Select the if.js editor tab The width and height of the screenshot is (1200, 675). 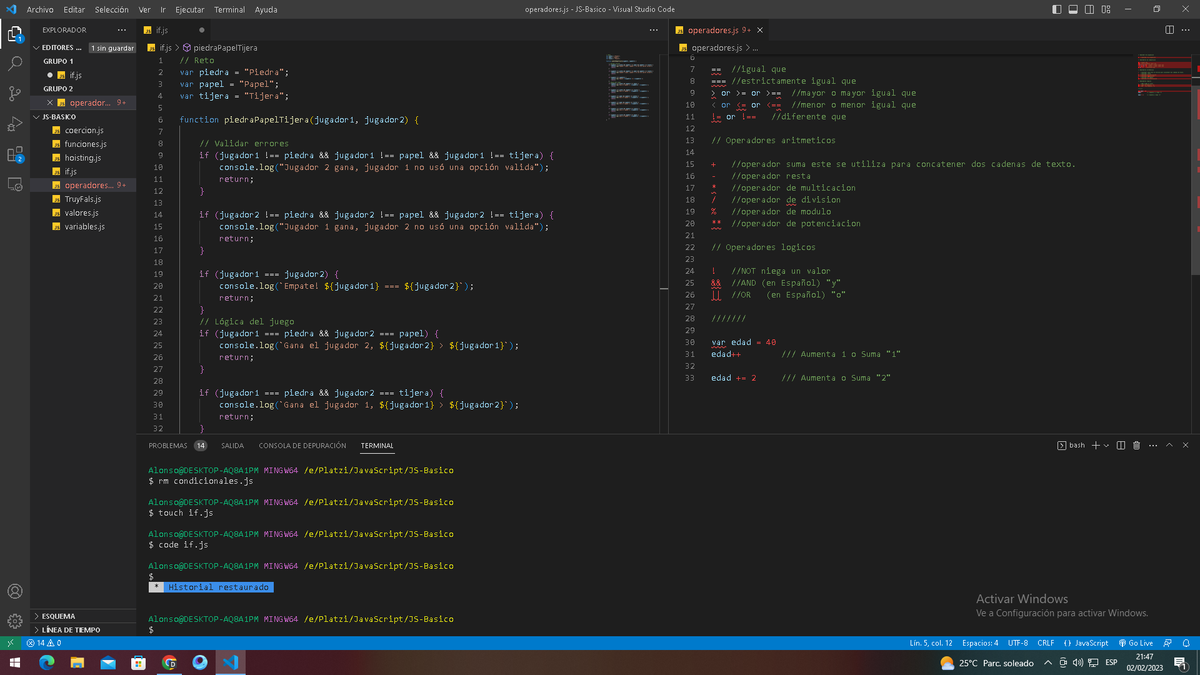(x=175, y=30)
